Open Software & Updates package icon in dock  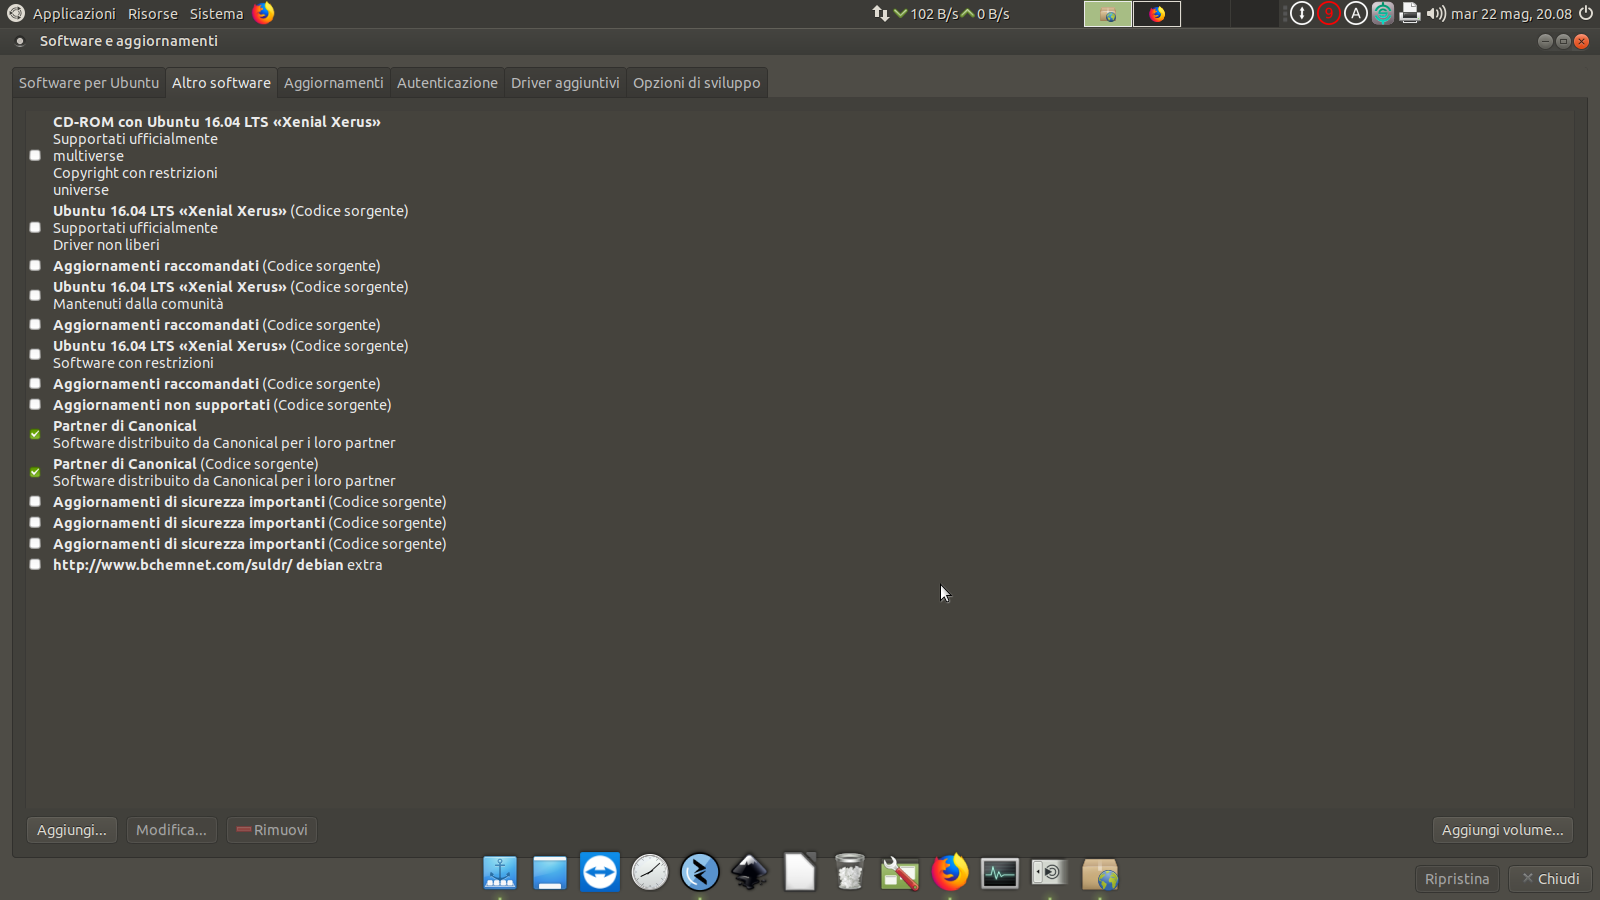[x=1100, y=874]
